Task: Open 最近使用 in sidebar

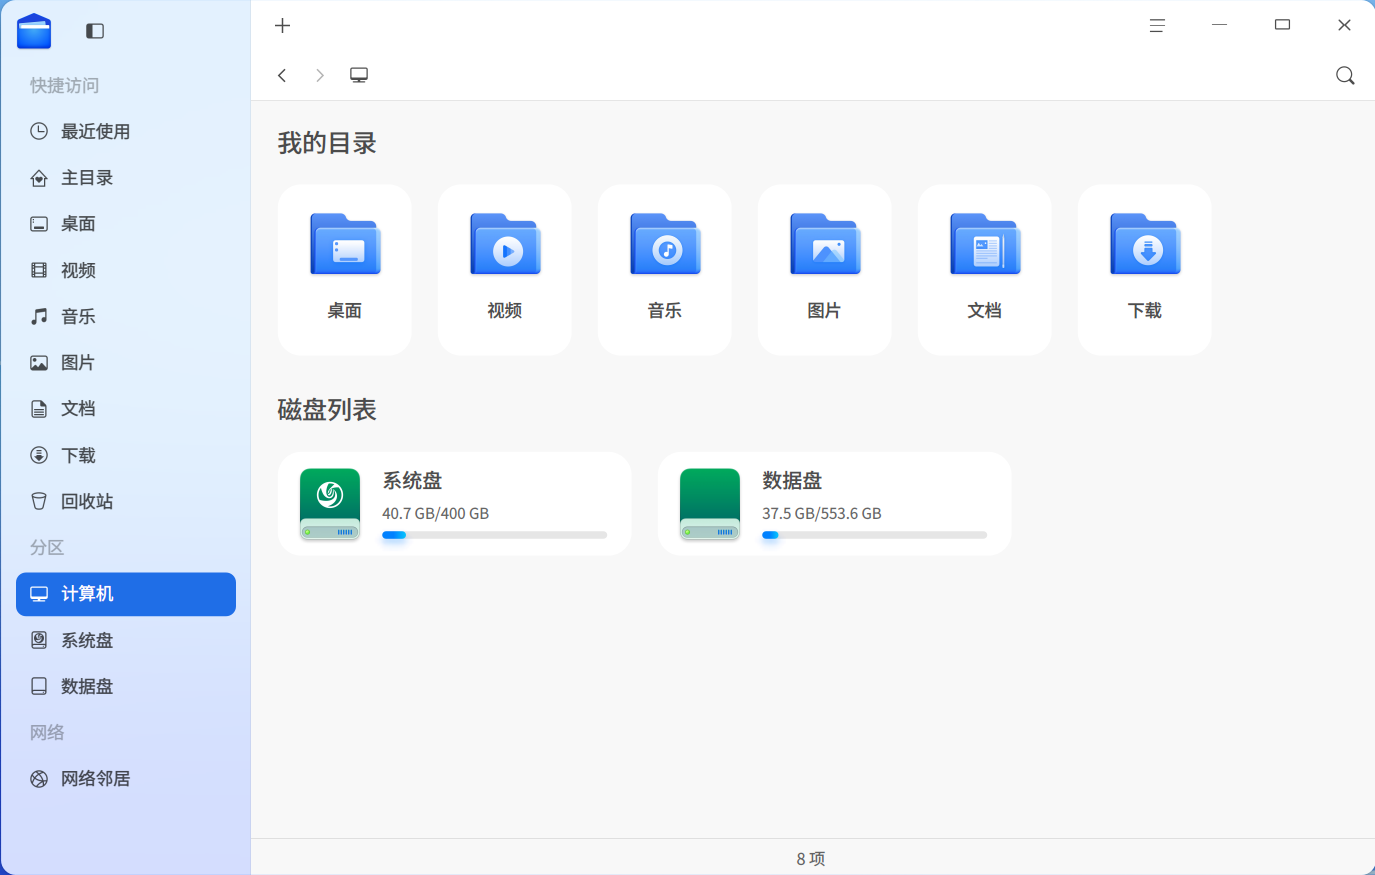Action: (x=126, y=131)
